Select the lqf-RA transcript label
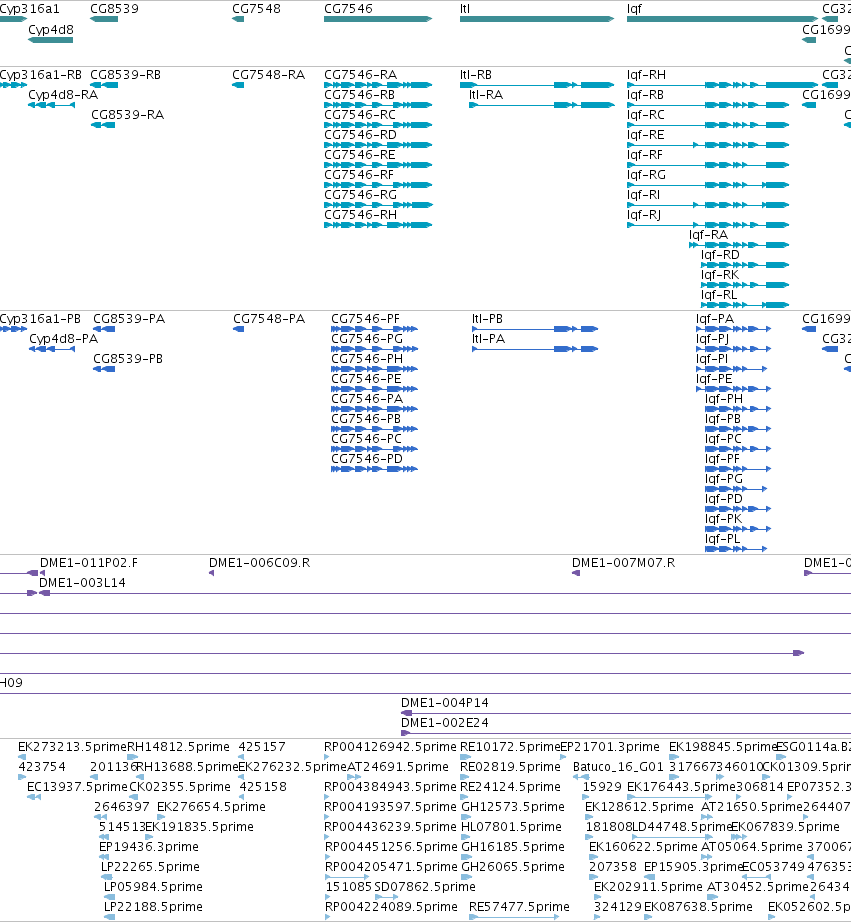 [x=709, y=235]
